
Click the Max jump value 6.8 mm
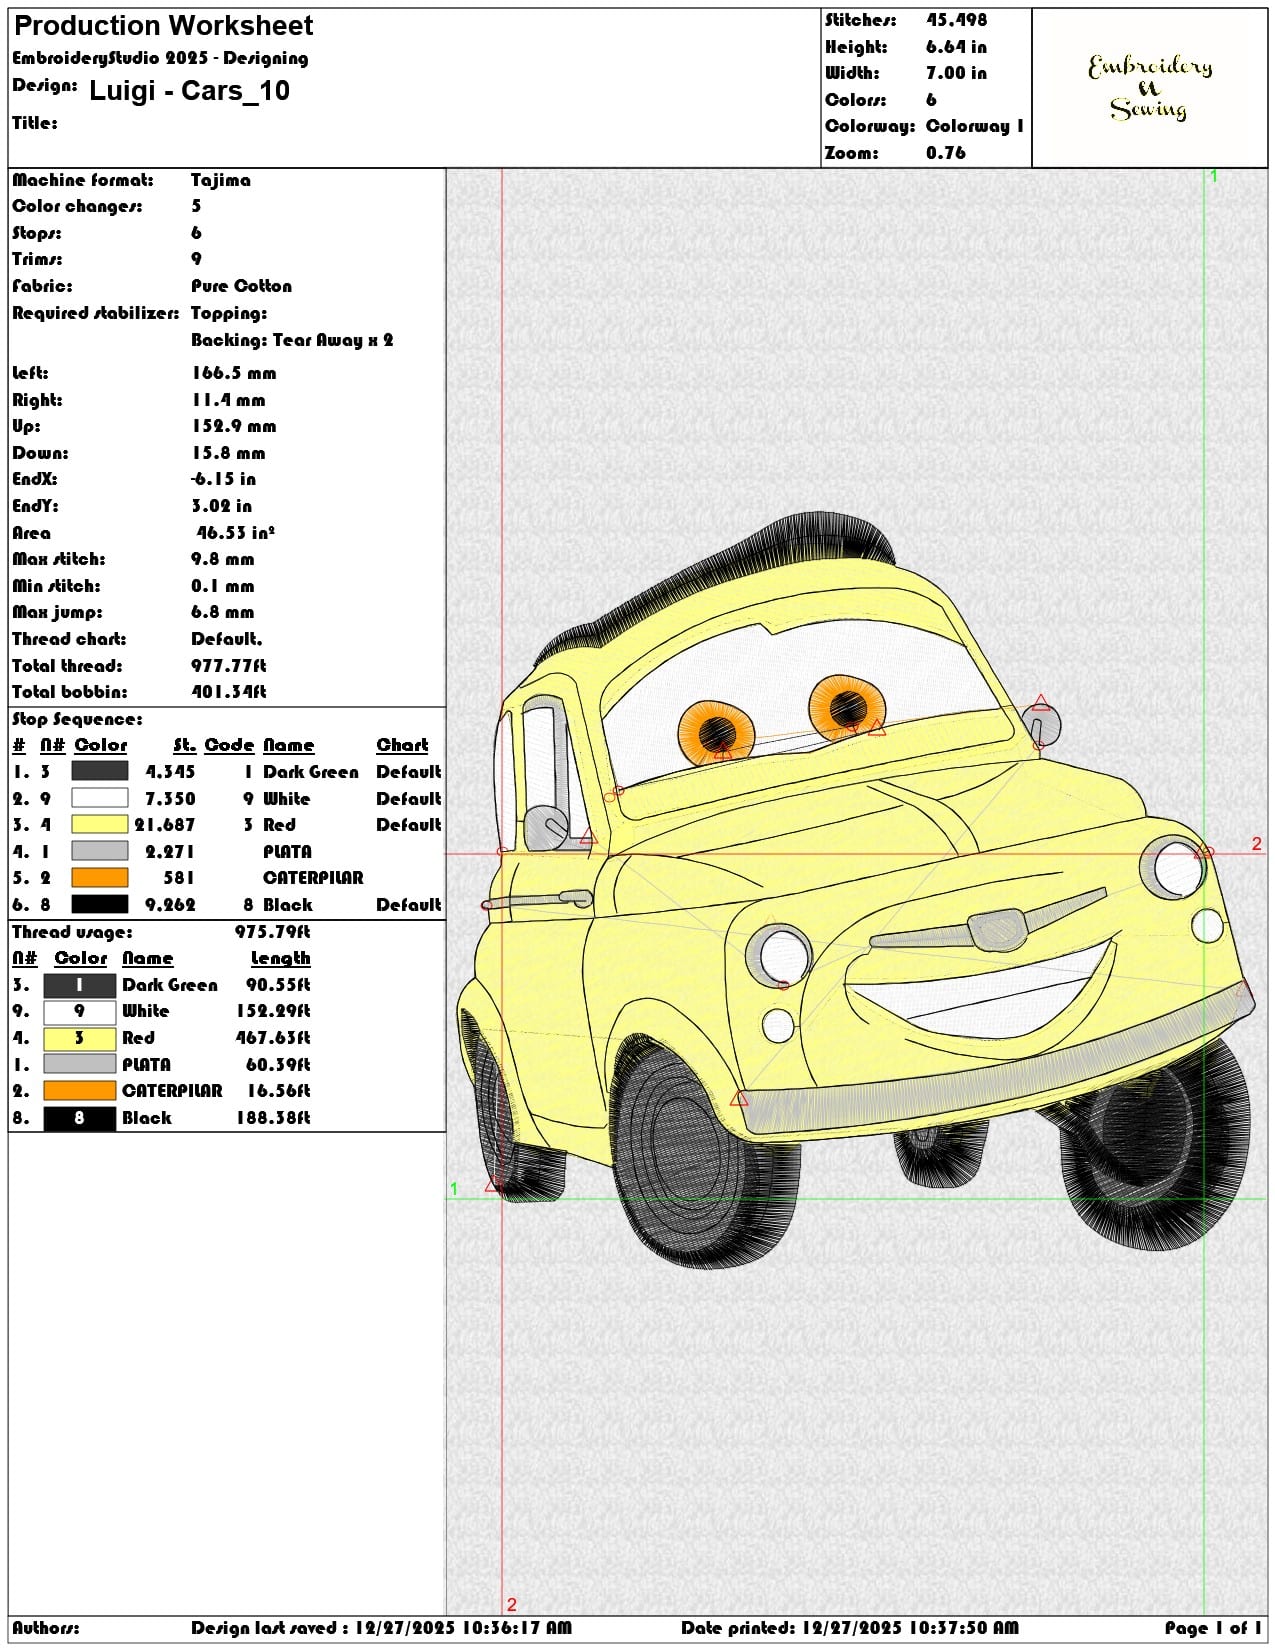coord(223,612)
